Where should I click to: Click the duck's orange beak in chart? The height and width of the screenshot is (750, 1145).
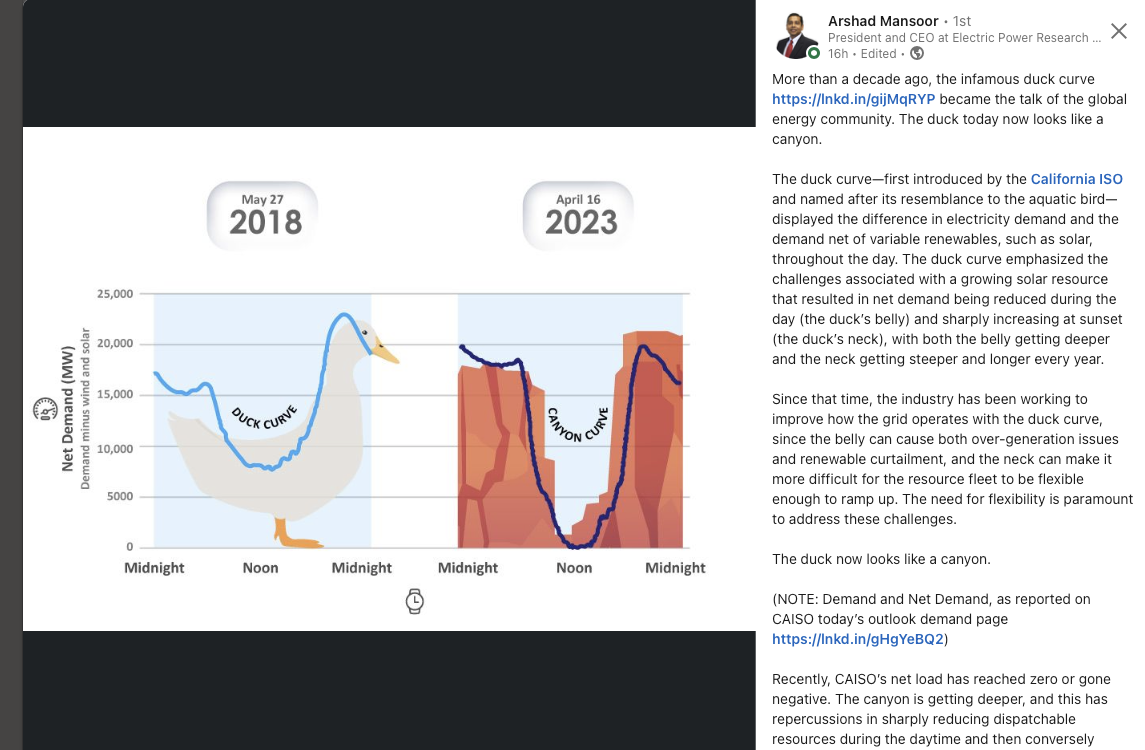[x=385, y=351]
